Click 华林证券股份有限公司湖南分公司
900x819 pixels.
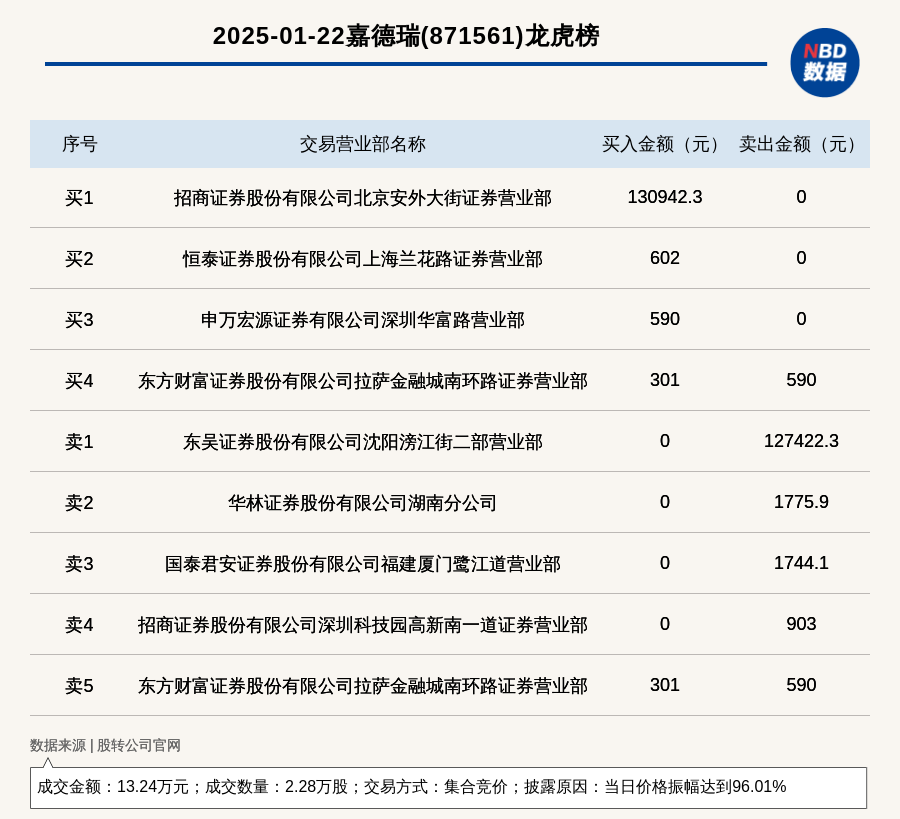coord(363,503)
